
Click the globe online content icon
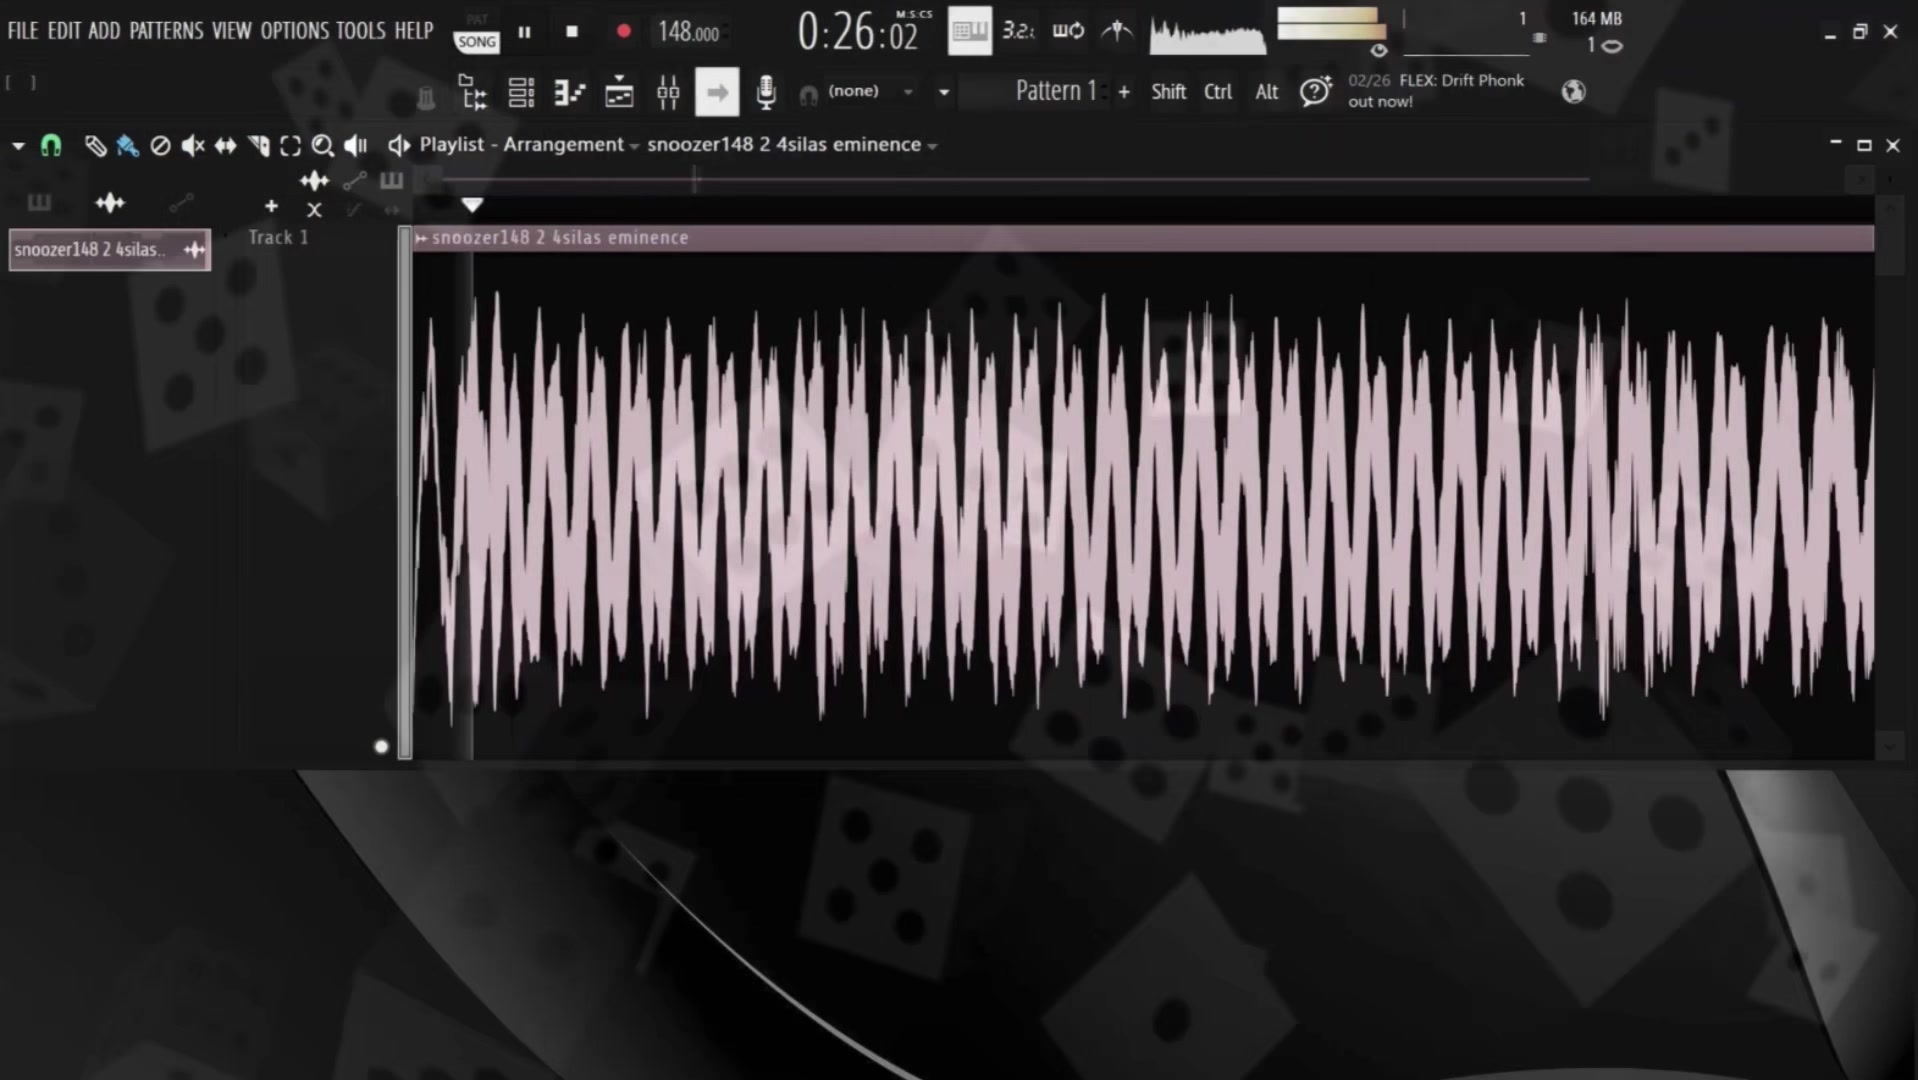coord(1574,92)
